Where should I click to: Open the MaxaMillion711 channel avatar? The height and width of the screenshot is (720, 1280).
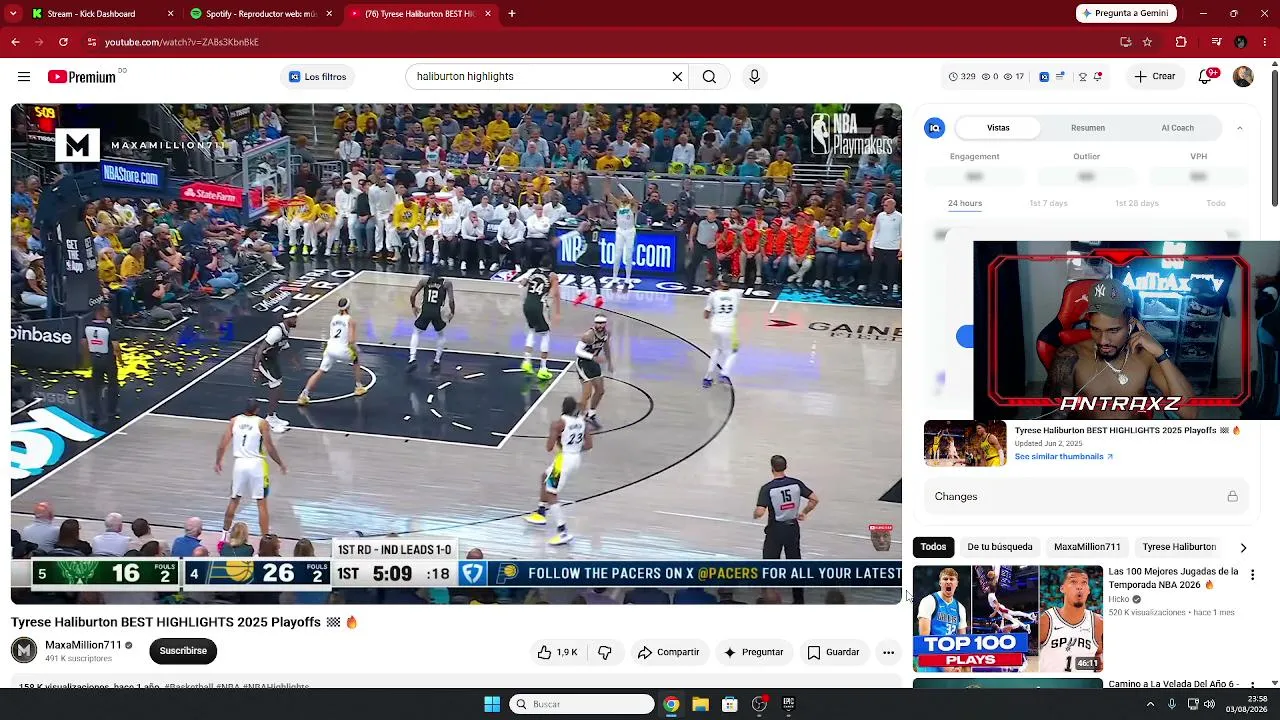(x=24, y=651)
